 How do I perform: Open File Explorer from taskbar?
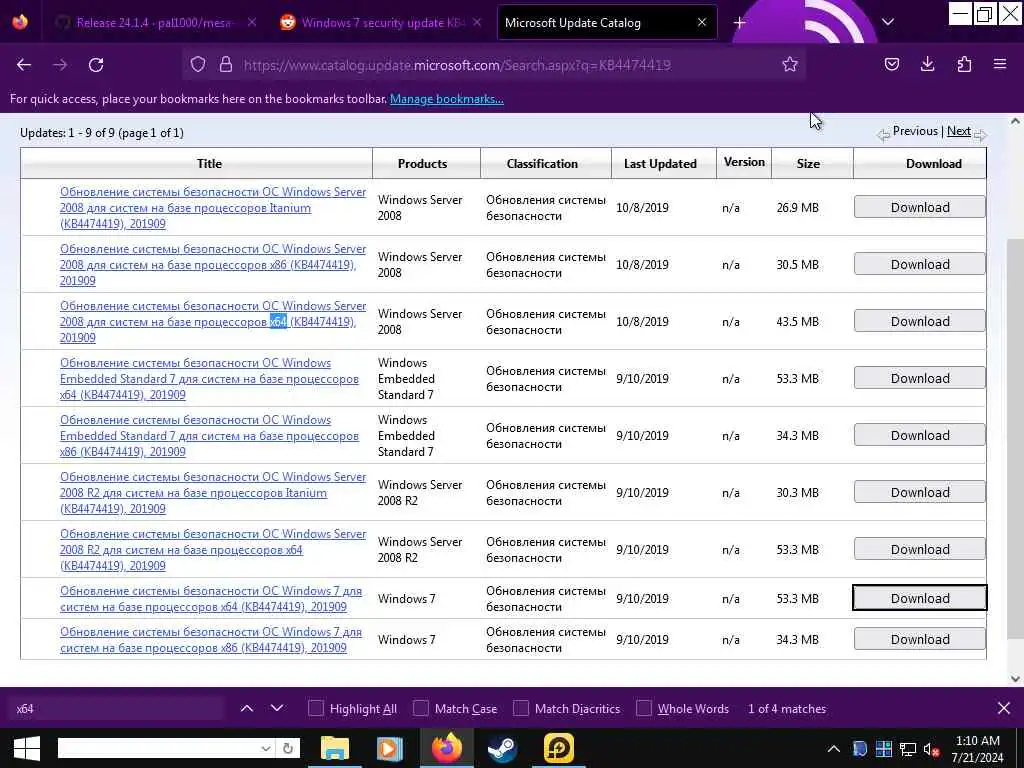[335, 748]
